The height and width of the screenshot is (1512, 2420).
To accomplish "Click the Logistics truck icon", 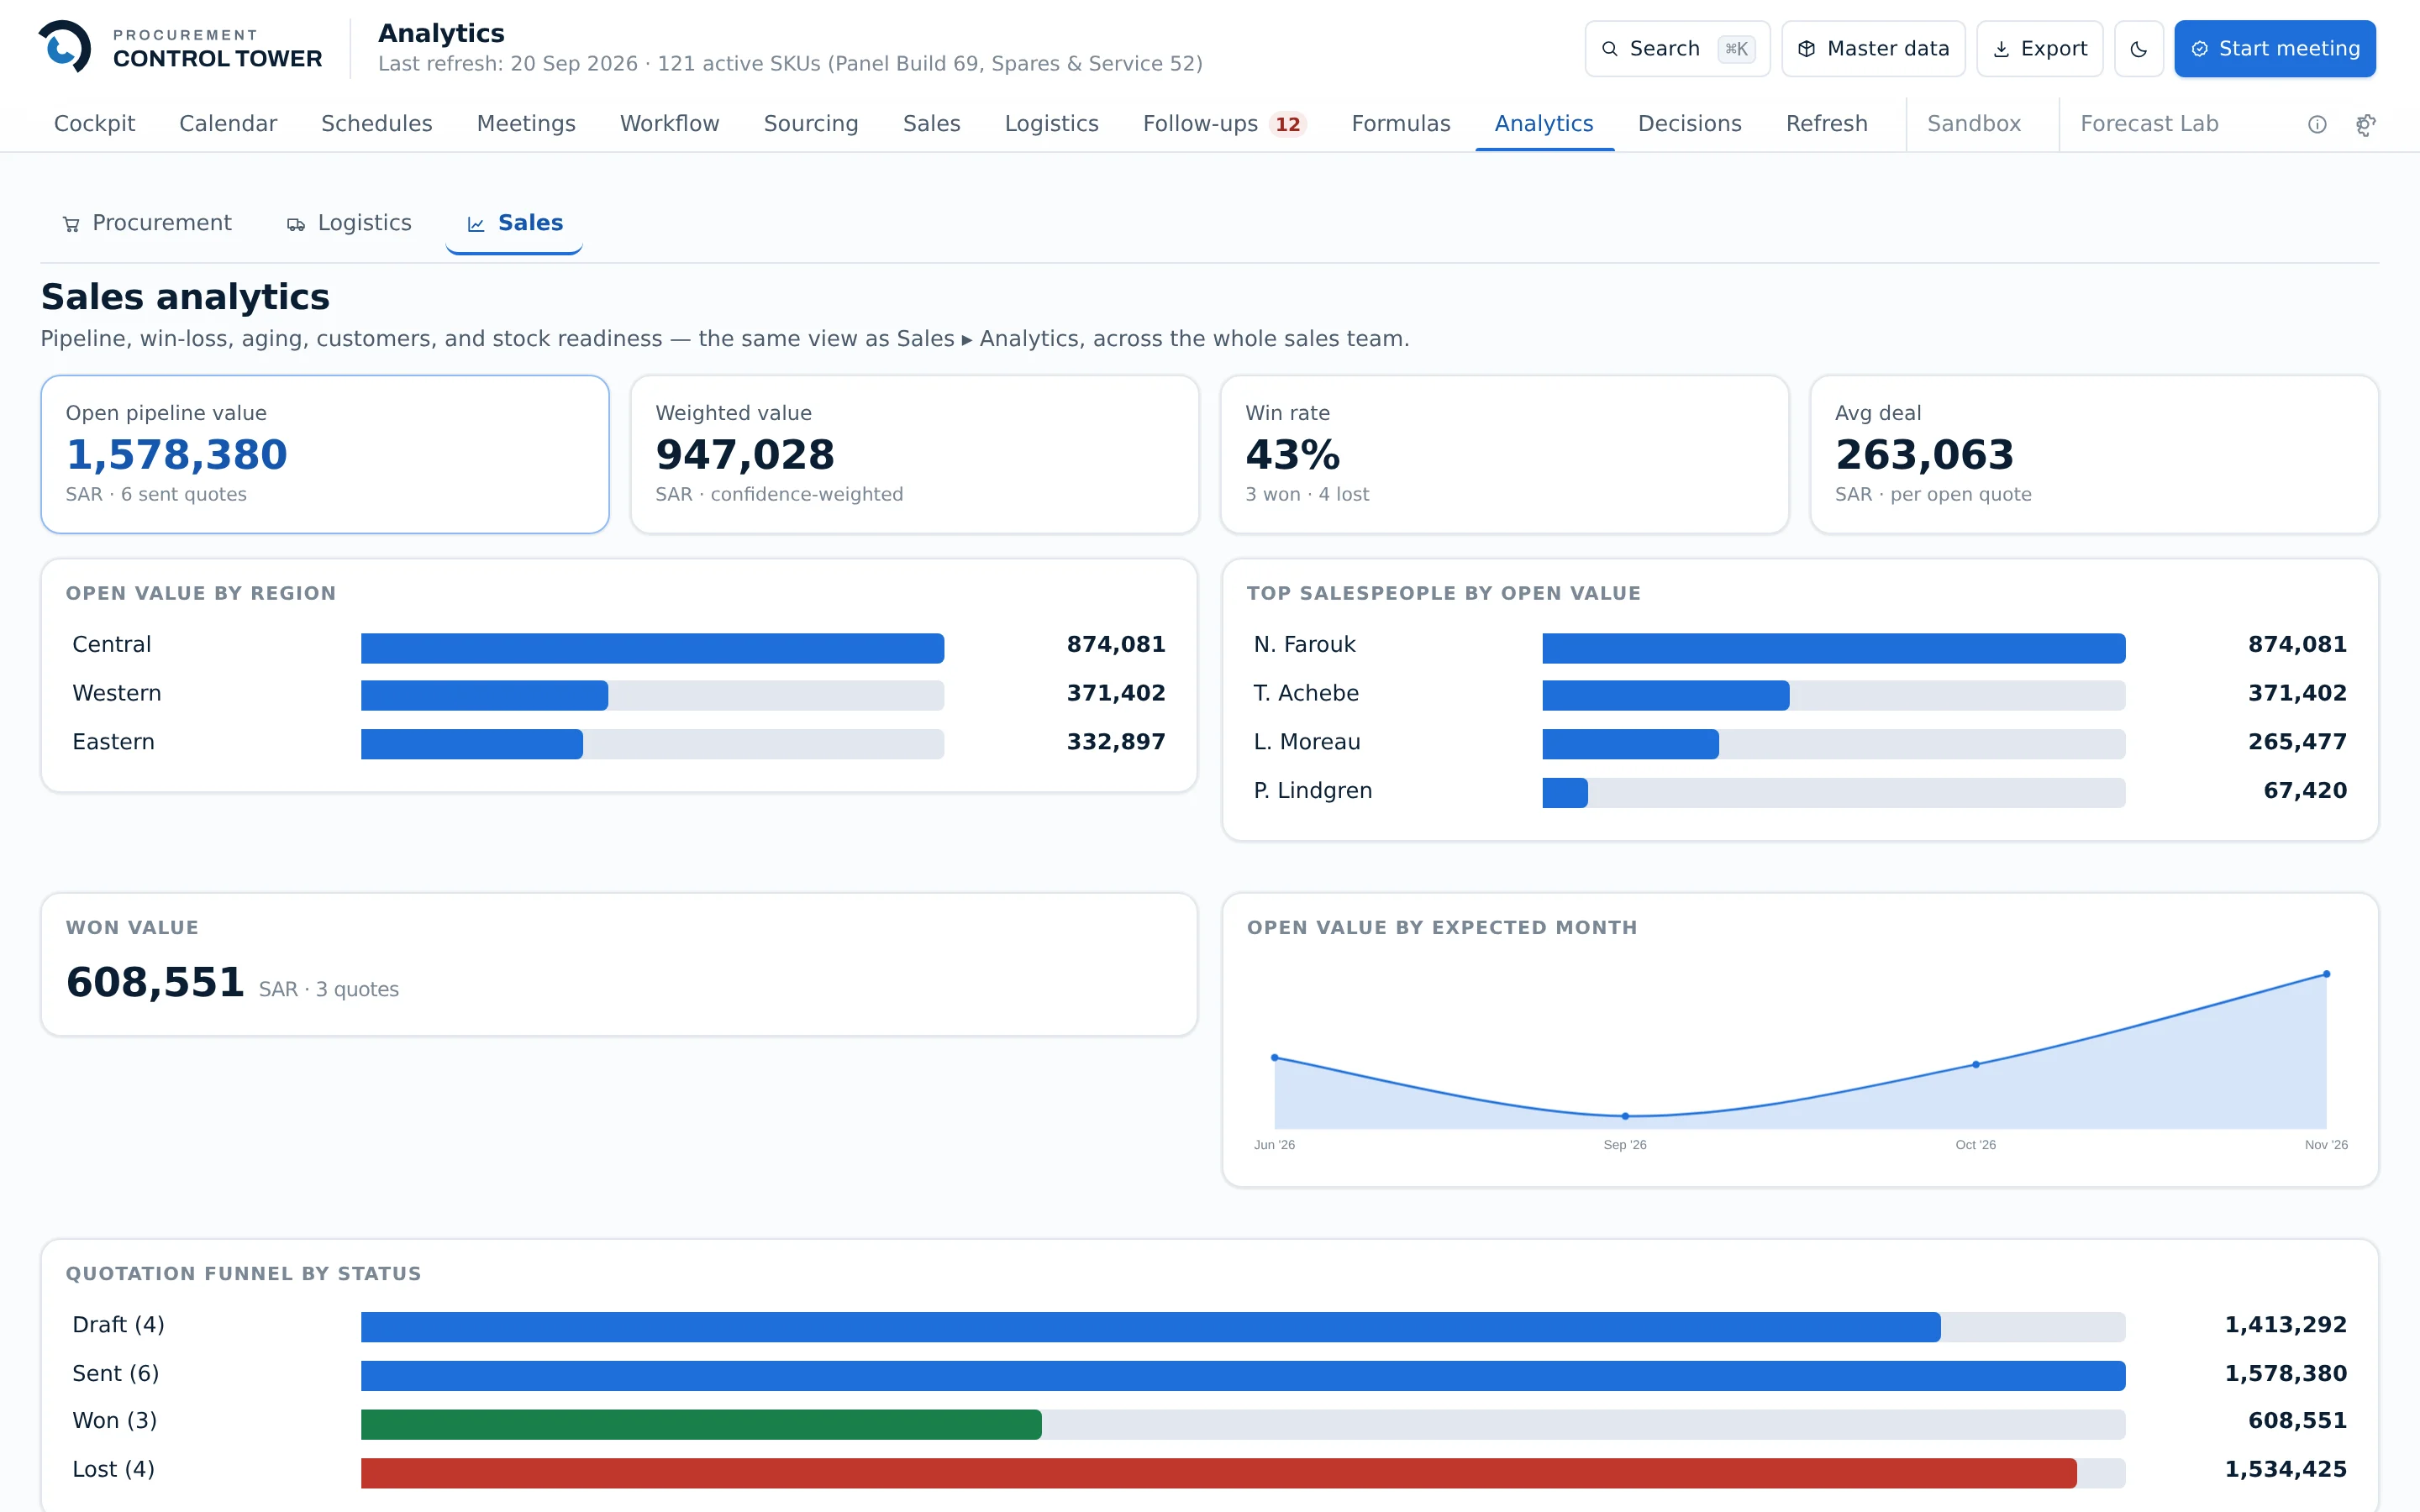I will 296,224.
